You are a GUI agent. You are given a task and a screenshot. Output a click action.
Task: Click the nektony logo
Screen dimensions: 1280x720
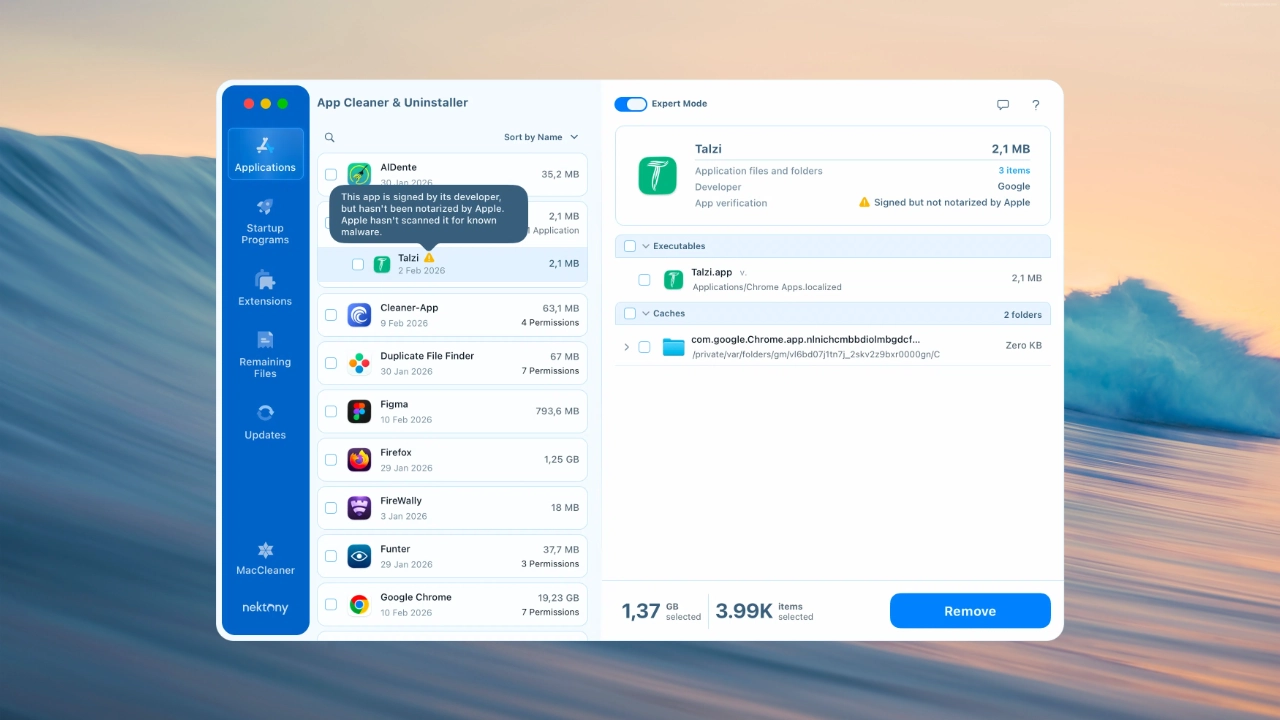click(x=265, y=607)
